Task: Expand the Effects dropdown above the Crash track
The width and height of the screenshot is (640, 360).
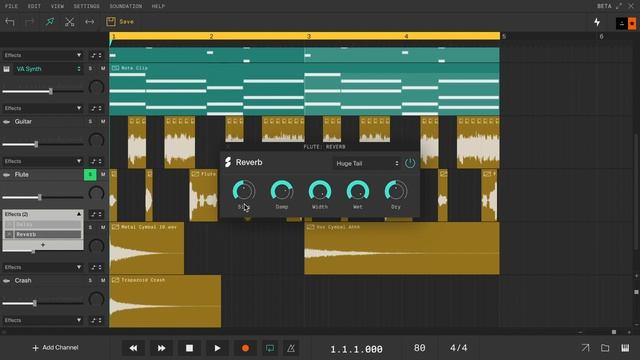Action: pos(42,267)
